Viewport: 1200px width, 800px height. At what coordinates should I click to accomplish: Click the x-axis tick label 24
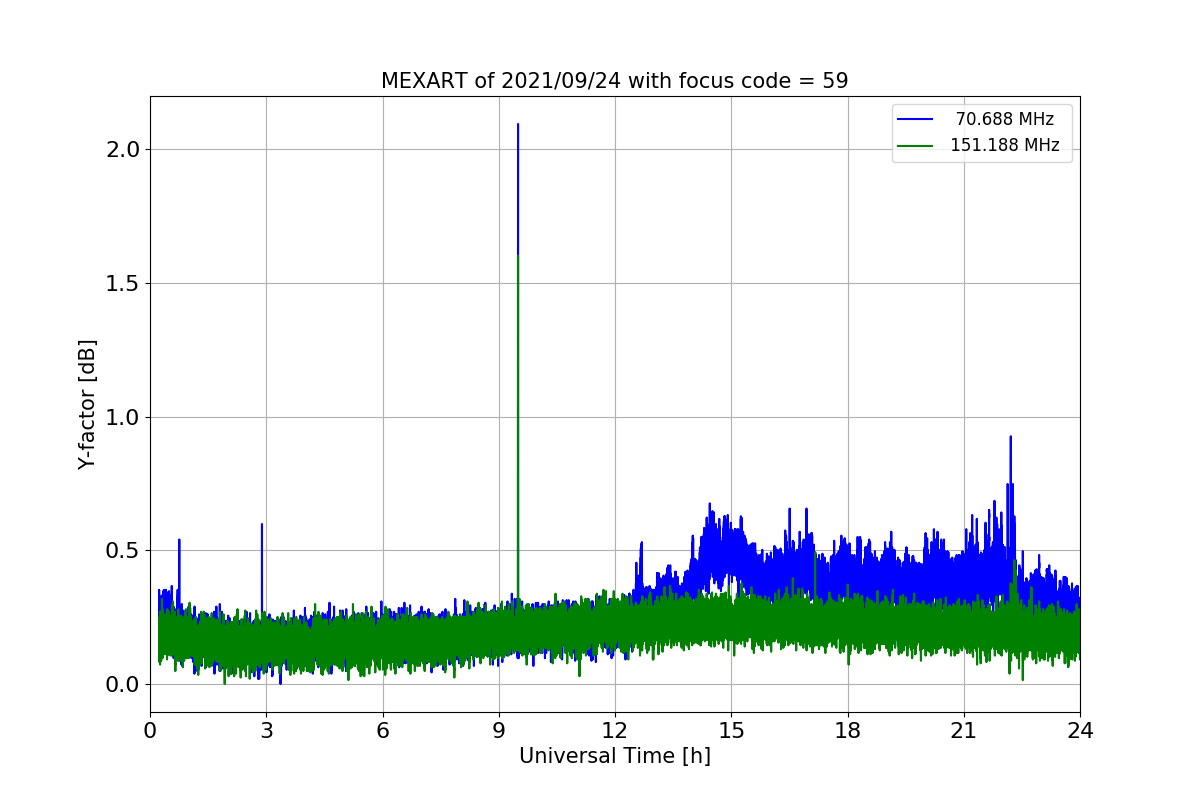pos(1080,731)
